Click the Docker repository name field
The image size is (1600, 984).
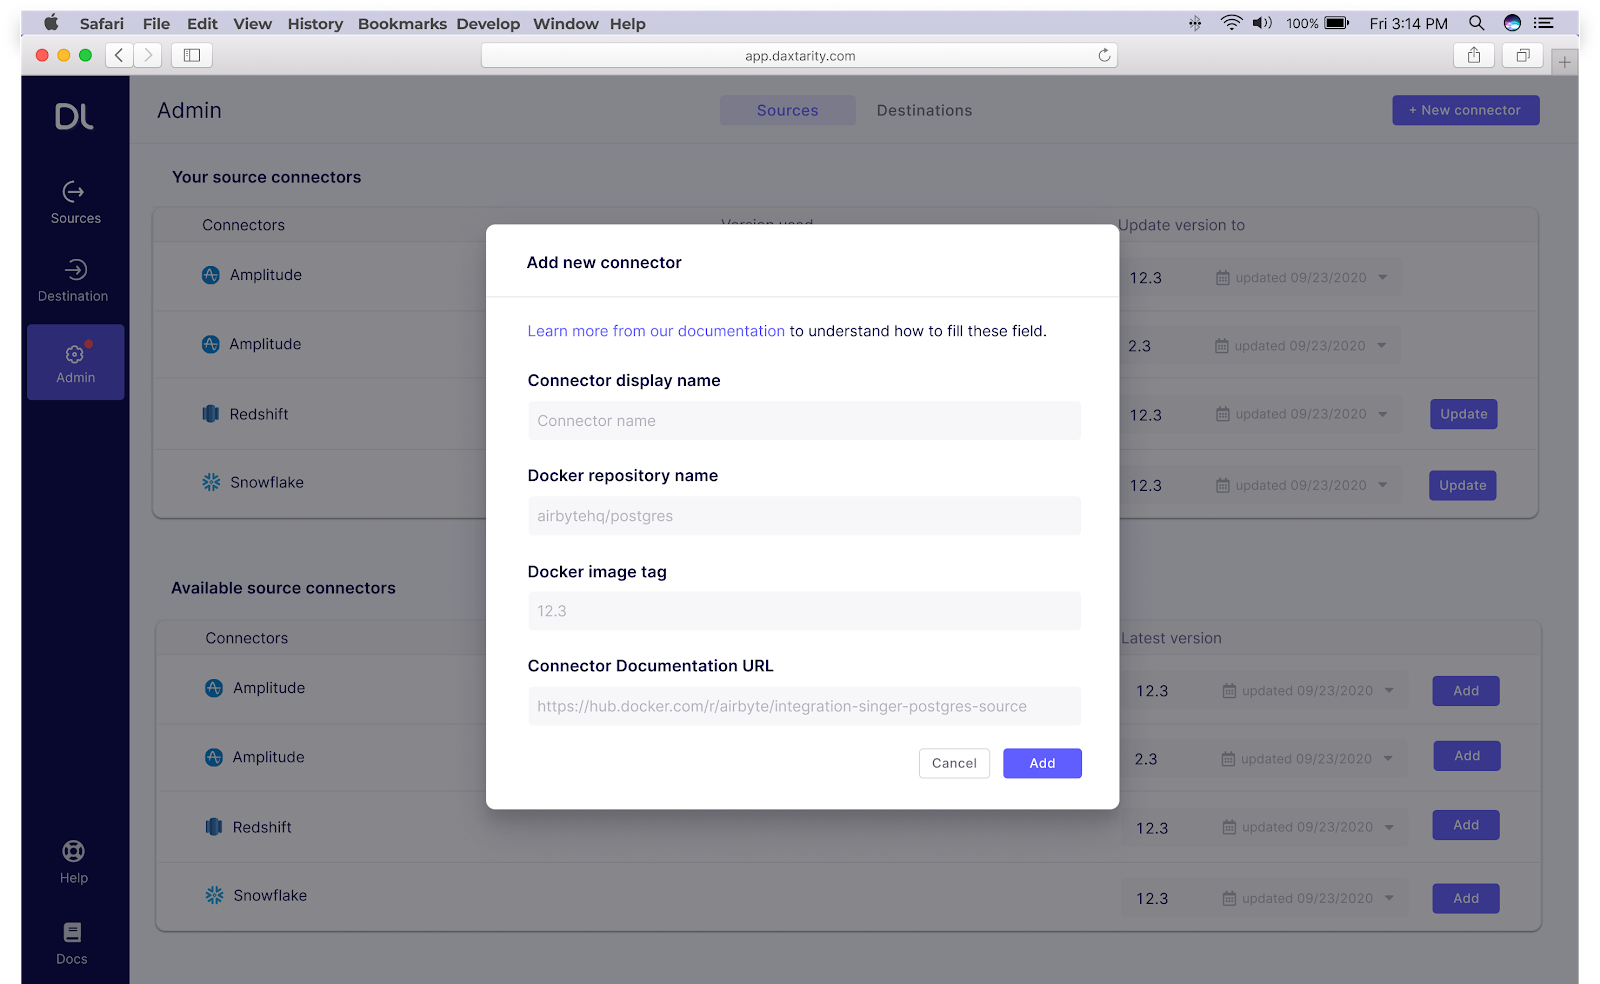804,516
